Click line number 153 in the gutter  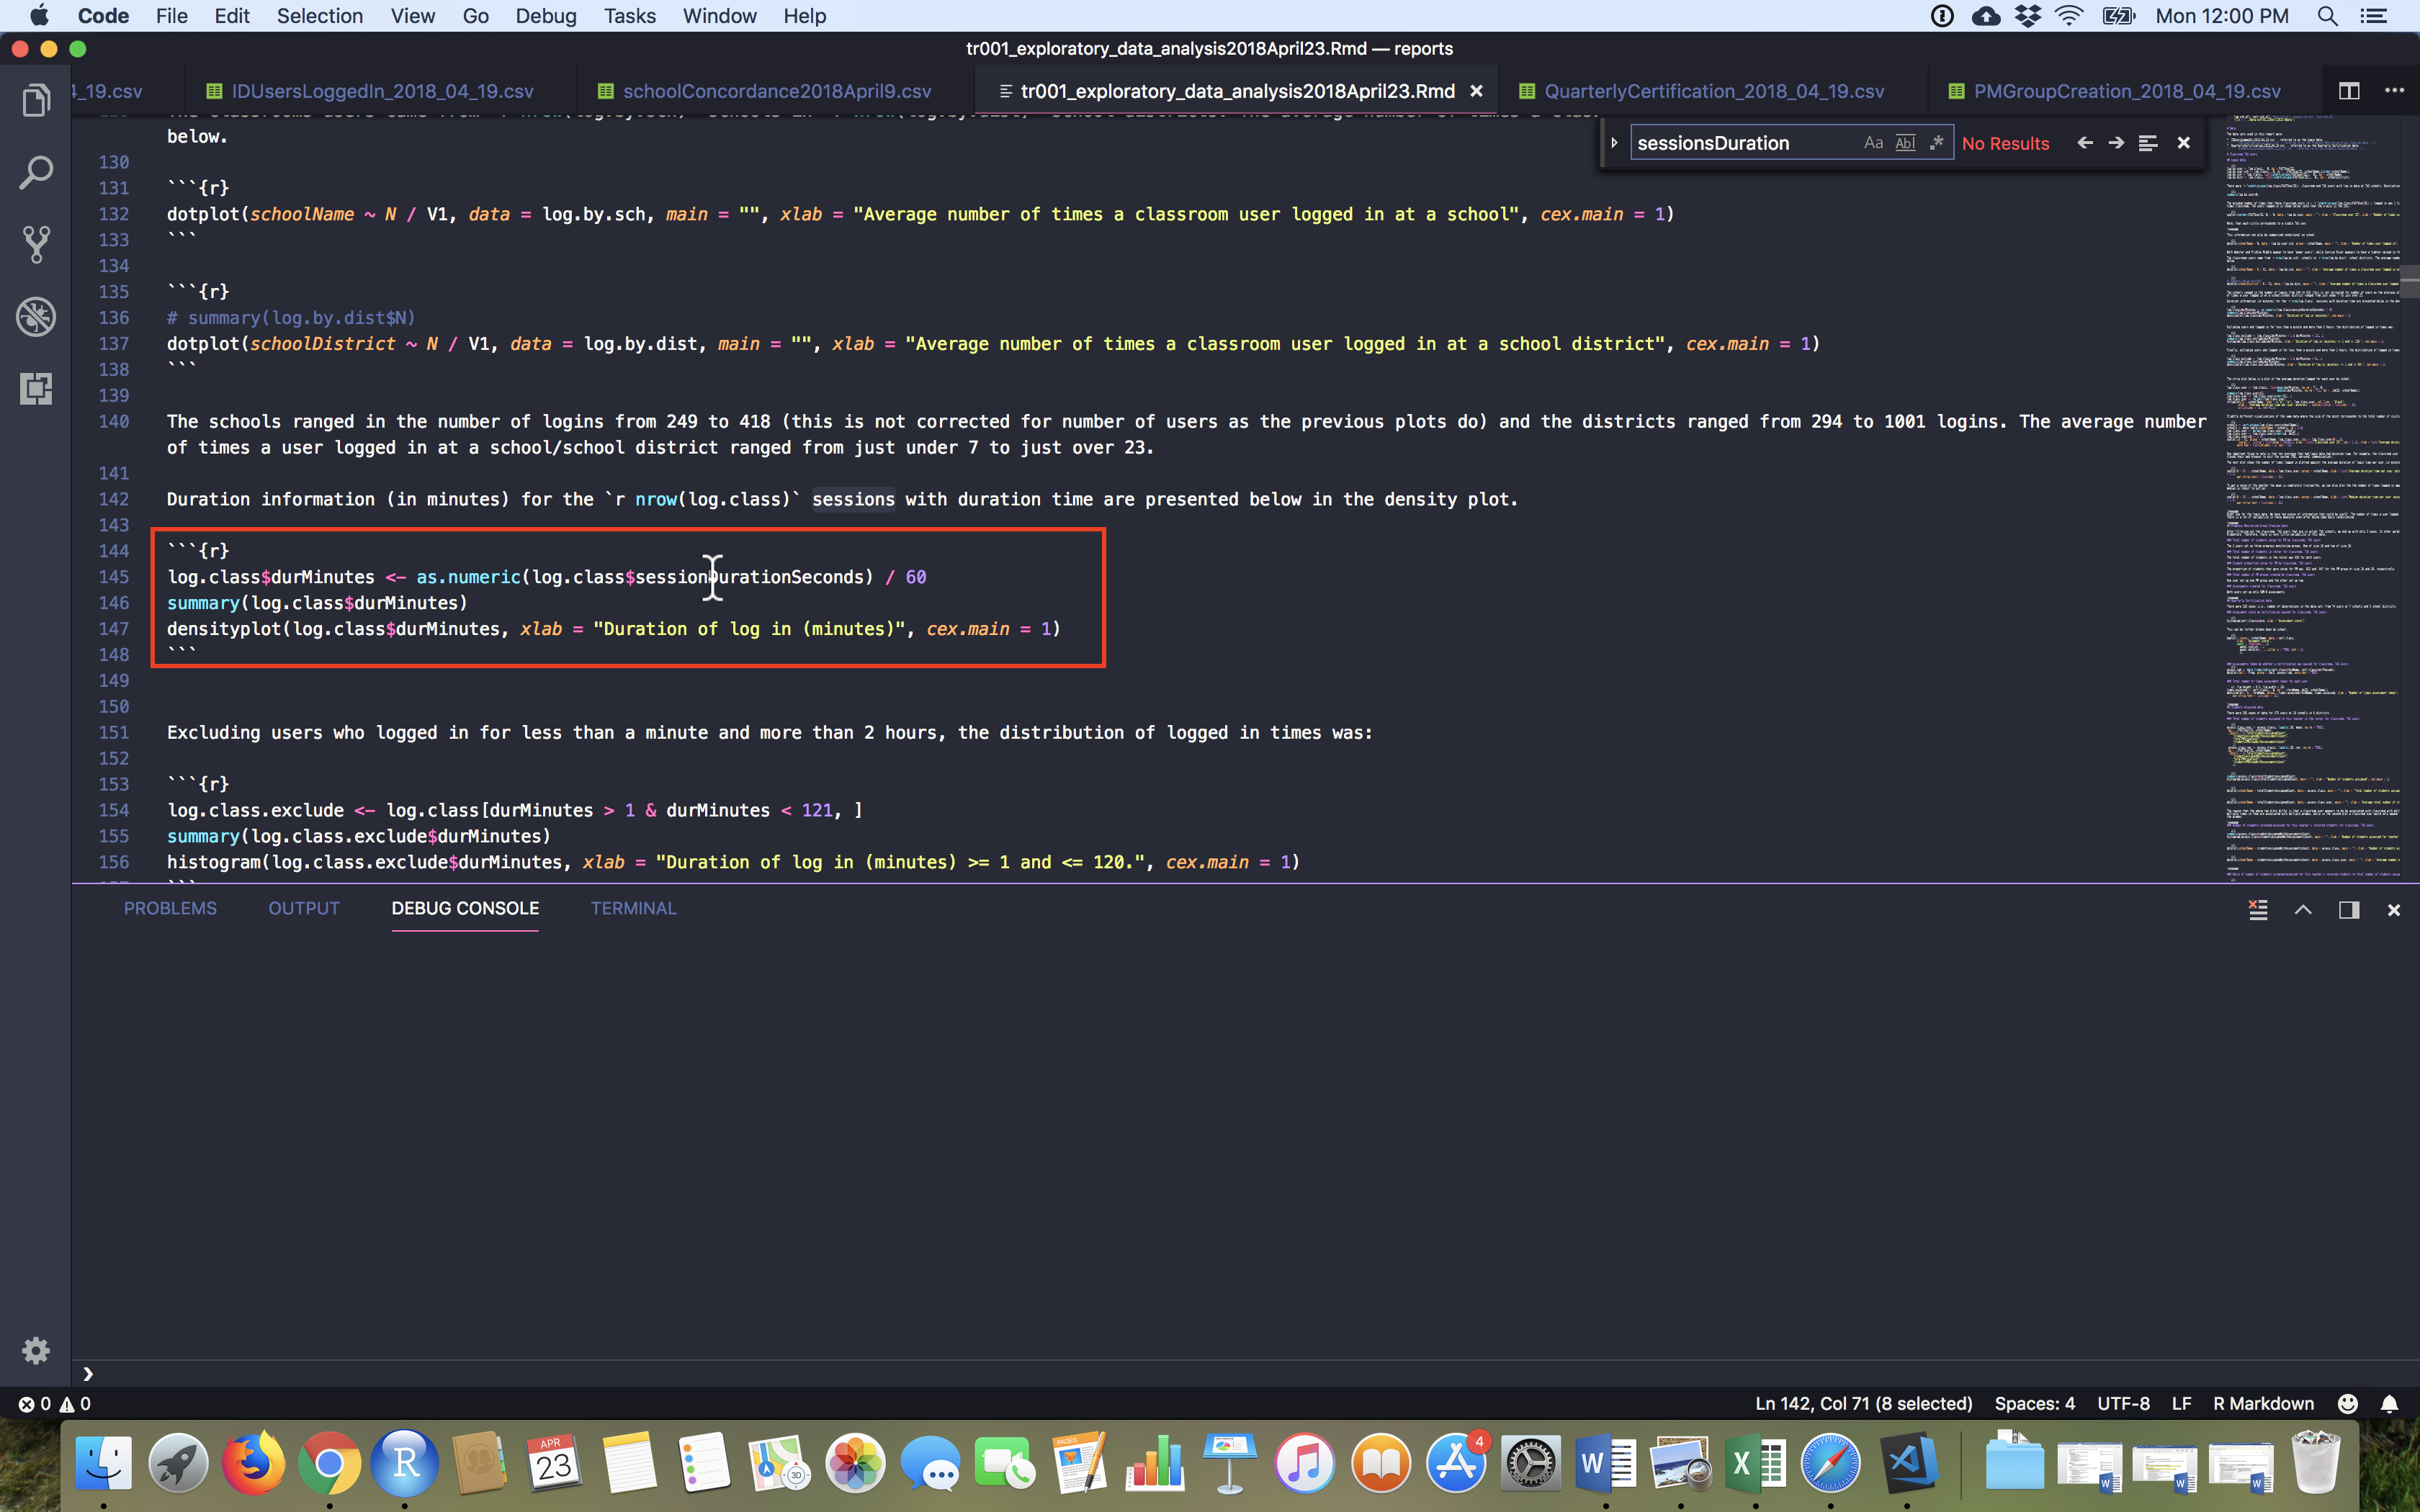tap(114, 784)
